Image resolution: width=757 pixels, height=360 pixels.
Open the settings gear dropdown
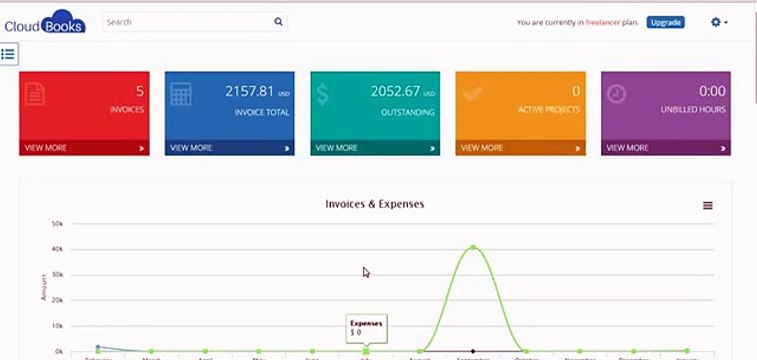click(x=719, y=22)
